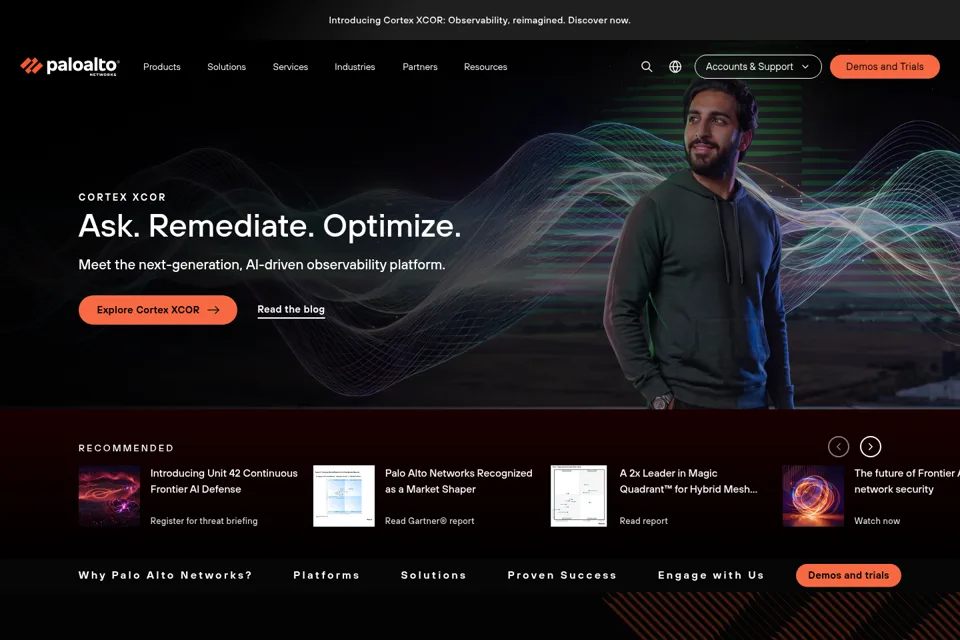The image size is (960, 640).
Task: Go to previous recommended carousel item
Action: [x=839, y=446]
